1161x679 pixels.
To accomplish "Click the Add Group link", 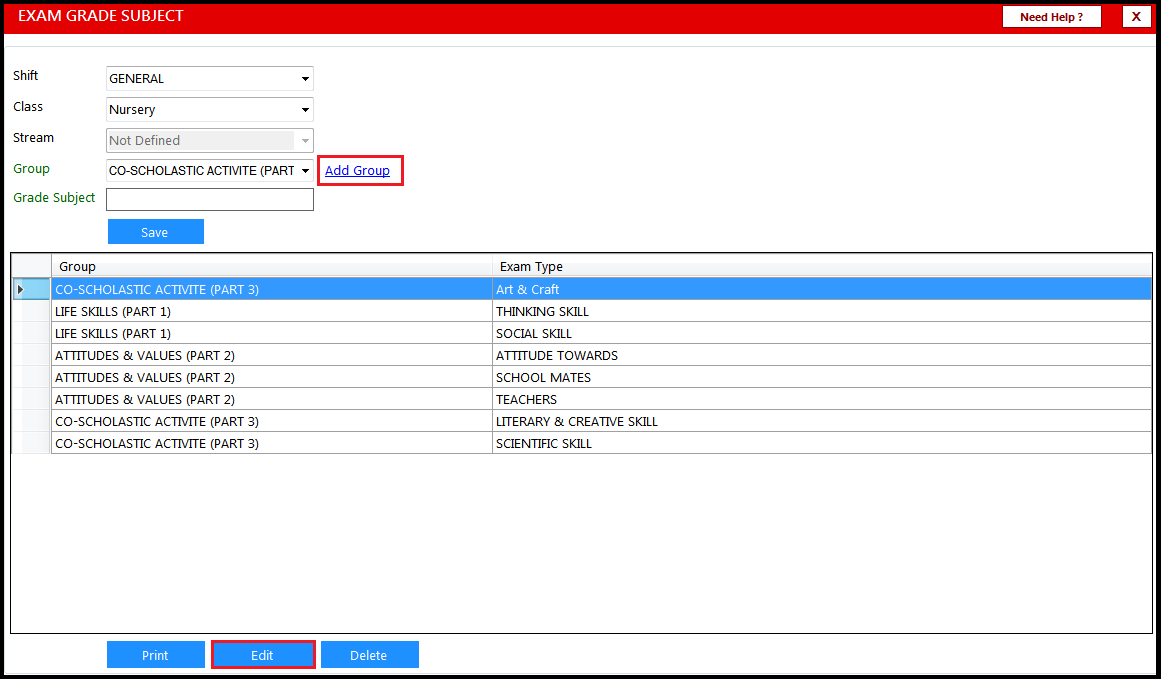I will tap(358, 170).
